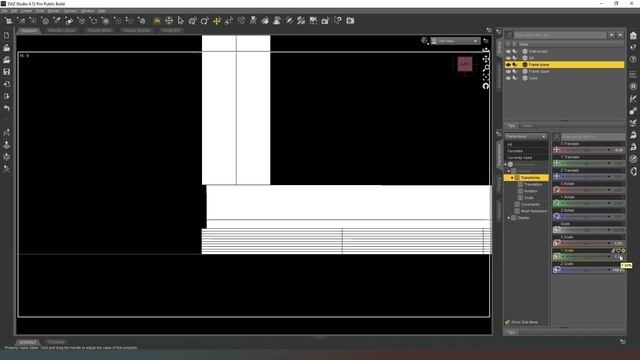This screenshot has width=640, height=360.
Task: Select the Currently Used filter
Action: (x=526, y=158)
